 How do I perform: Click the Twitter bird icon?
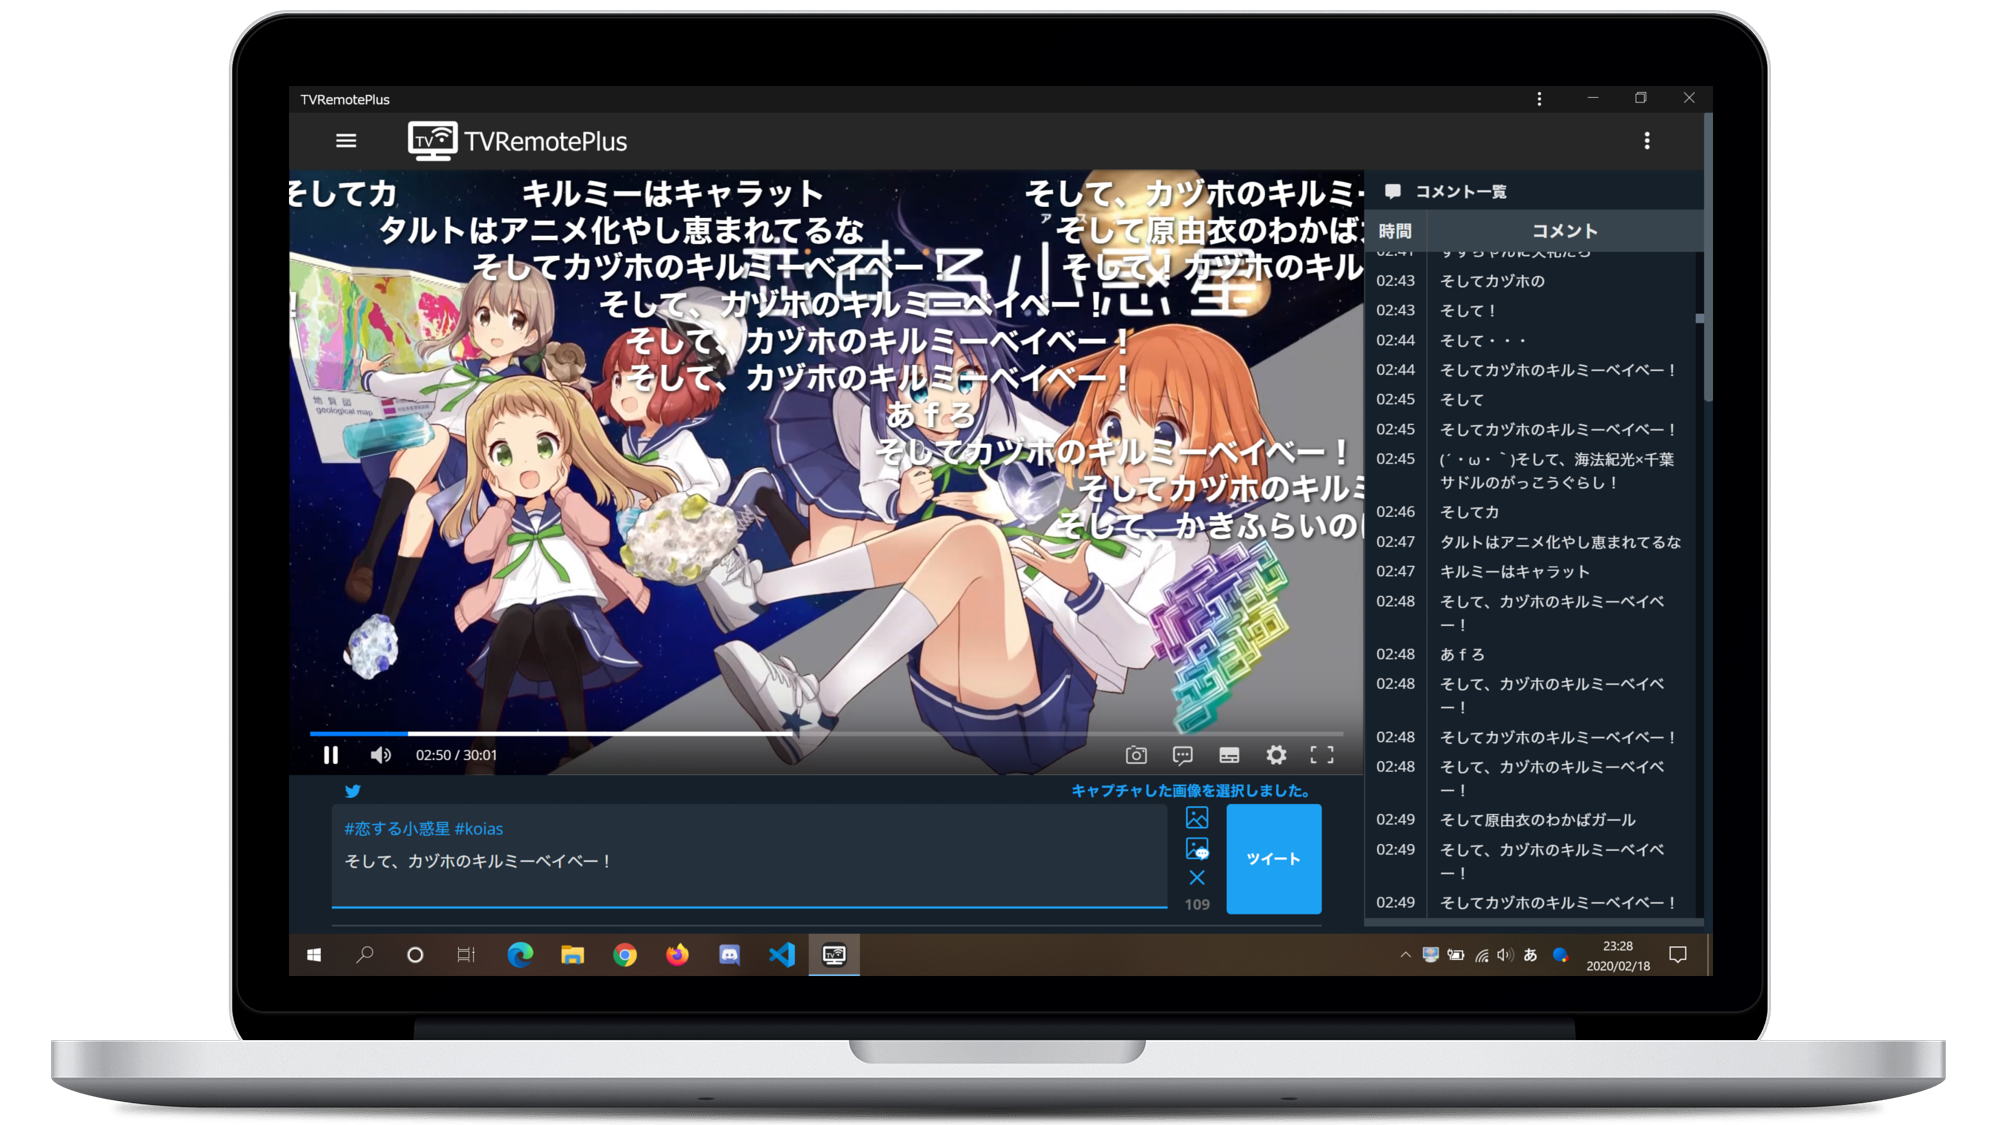(353, 791)
